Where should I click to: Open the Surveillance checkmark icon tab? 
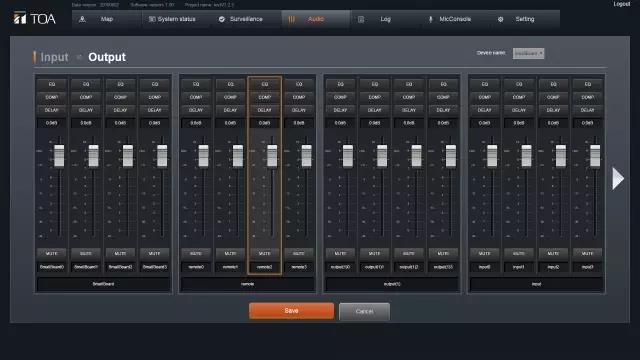pos(222,19)
